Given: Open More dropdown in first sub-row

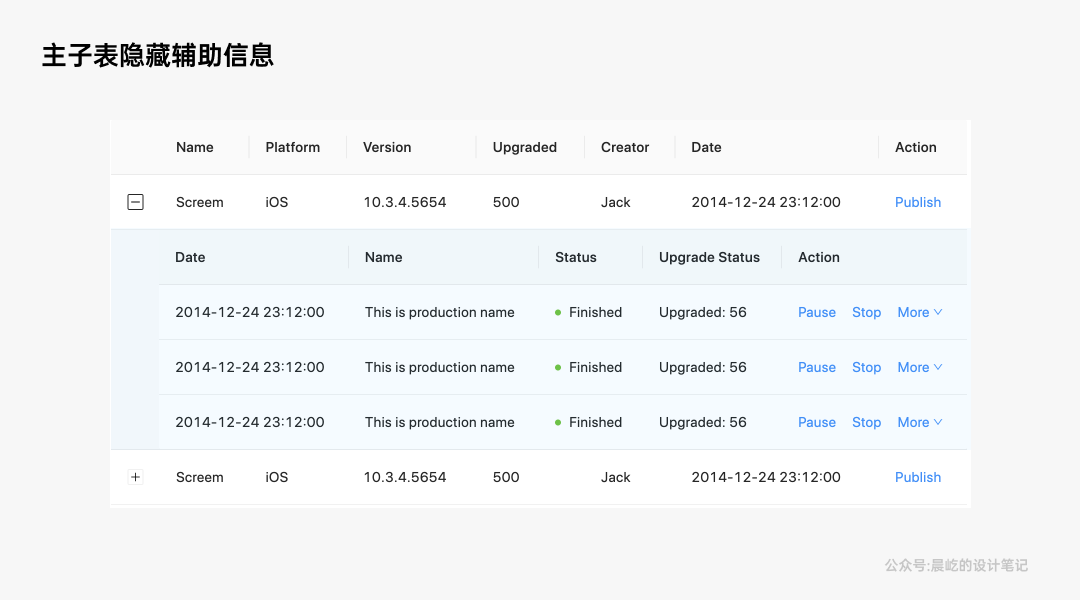Looking at the screenshot, I should click(919, 312).
